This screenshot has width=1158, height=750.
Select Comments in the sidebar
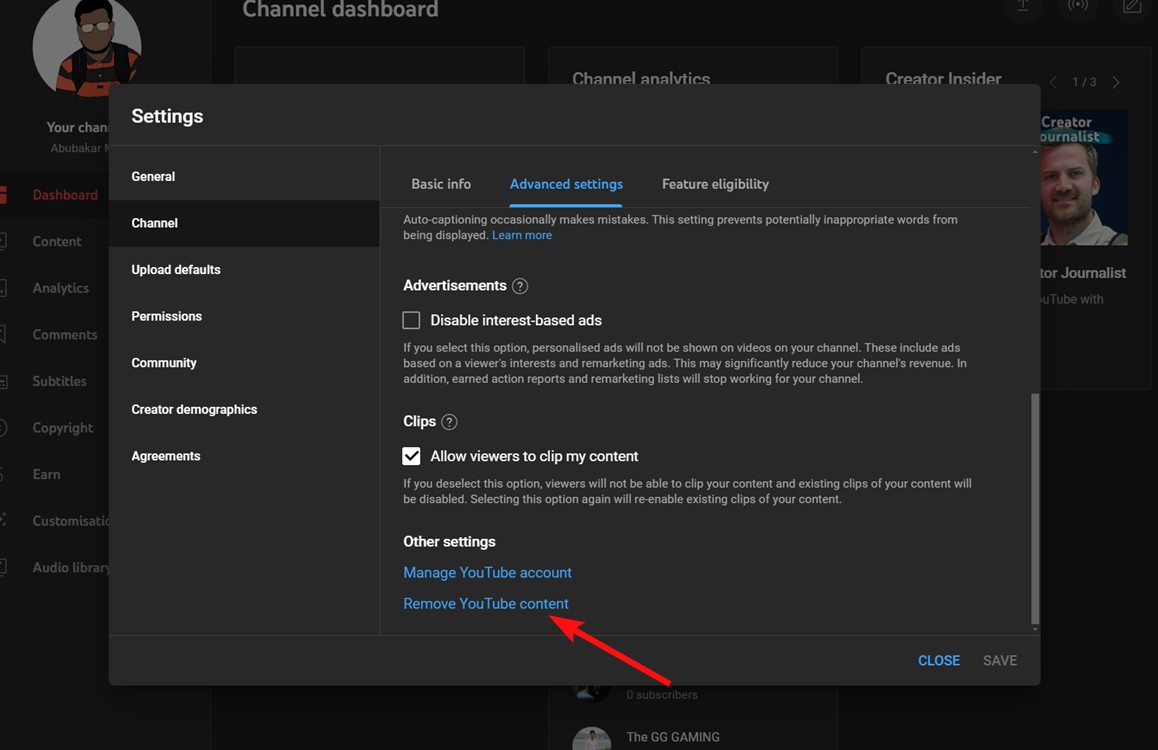[64, 334]
